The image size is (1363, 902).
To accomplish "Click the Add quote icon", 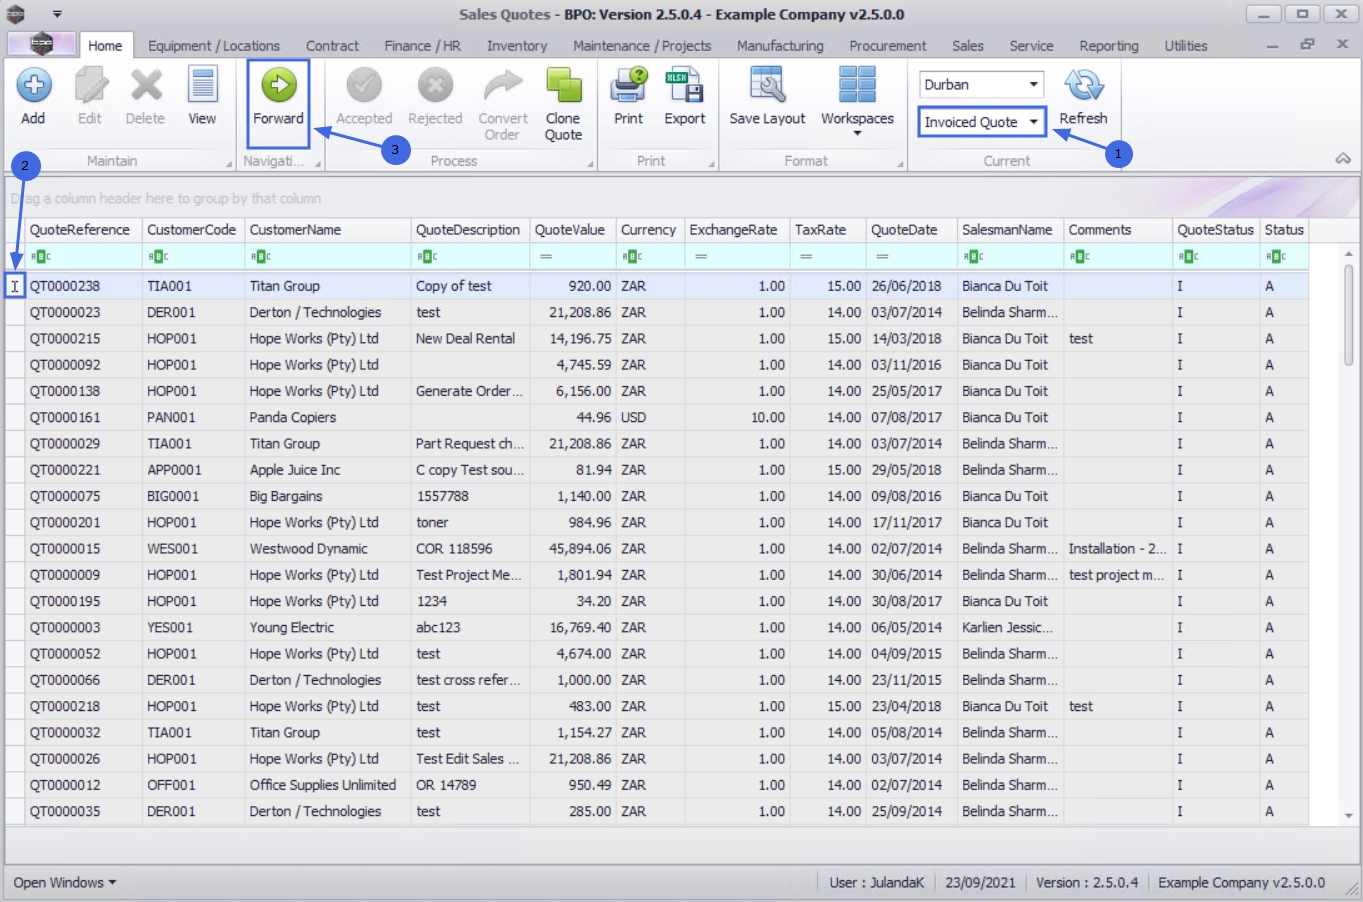I will pyautogui.click(x=33, y=86).
